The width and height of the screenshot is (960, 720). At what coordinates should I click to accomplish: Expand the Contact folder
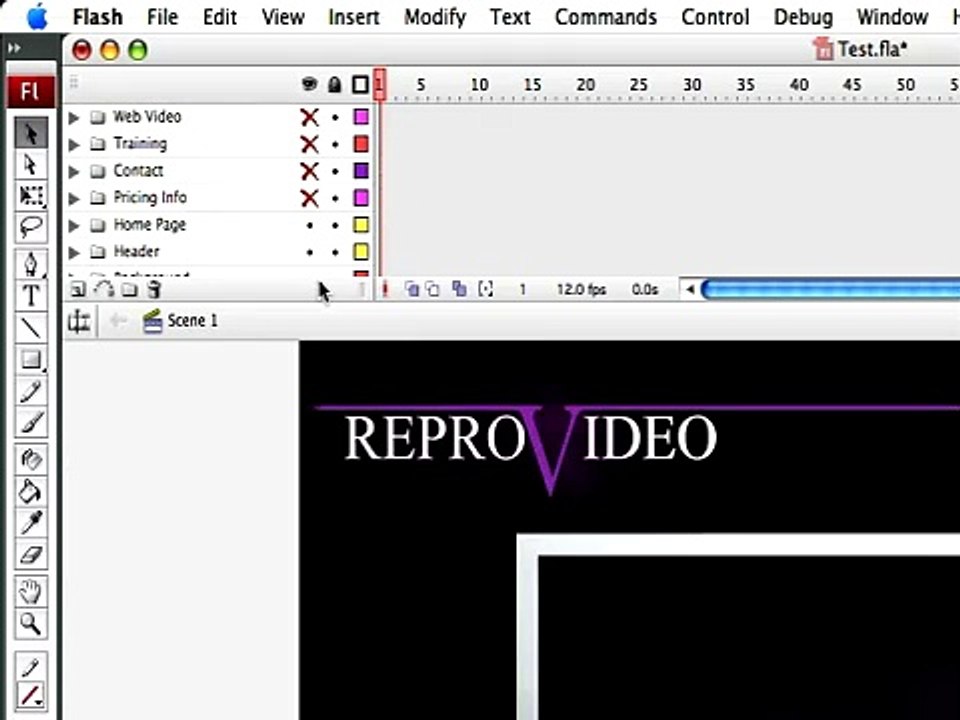(x=74, y=171)
